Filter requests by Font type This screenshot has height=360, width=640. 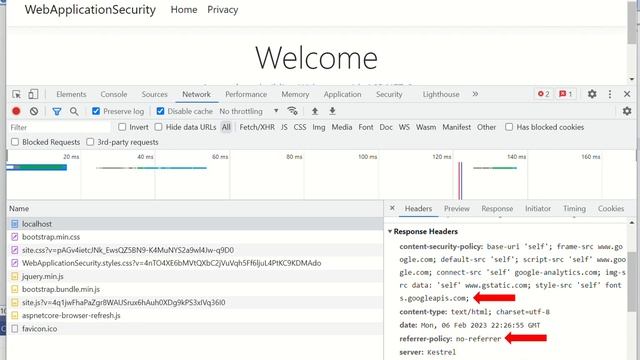(x=366, y=127)
